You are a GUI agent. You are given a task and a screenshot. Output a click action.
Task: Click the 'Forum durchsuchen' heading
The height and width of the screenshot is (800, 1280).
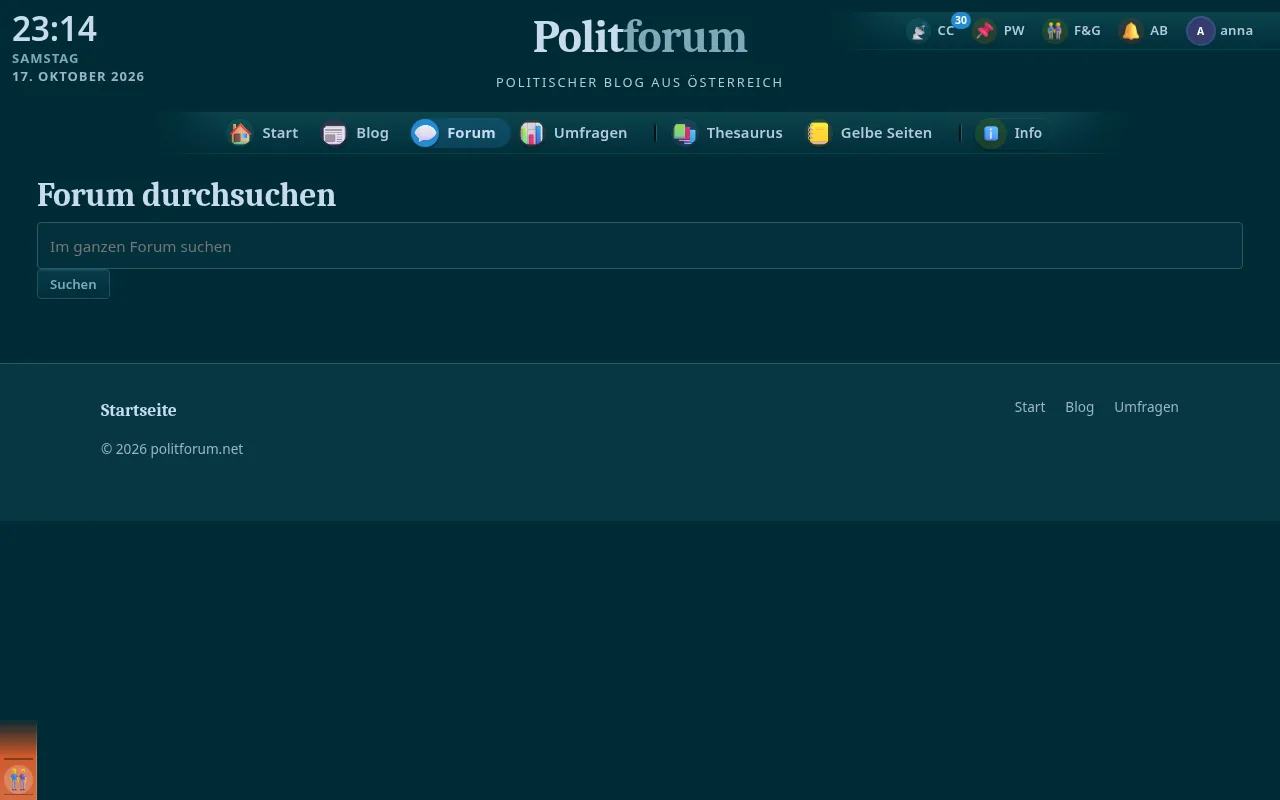186,194
